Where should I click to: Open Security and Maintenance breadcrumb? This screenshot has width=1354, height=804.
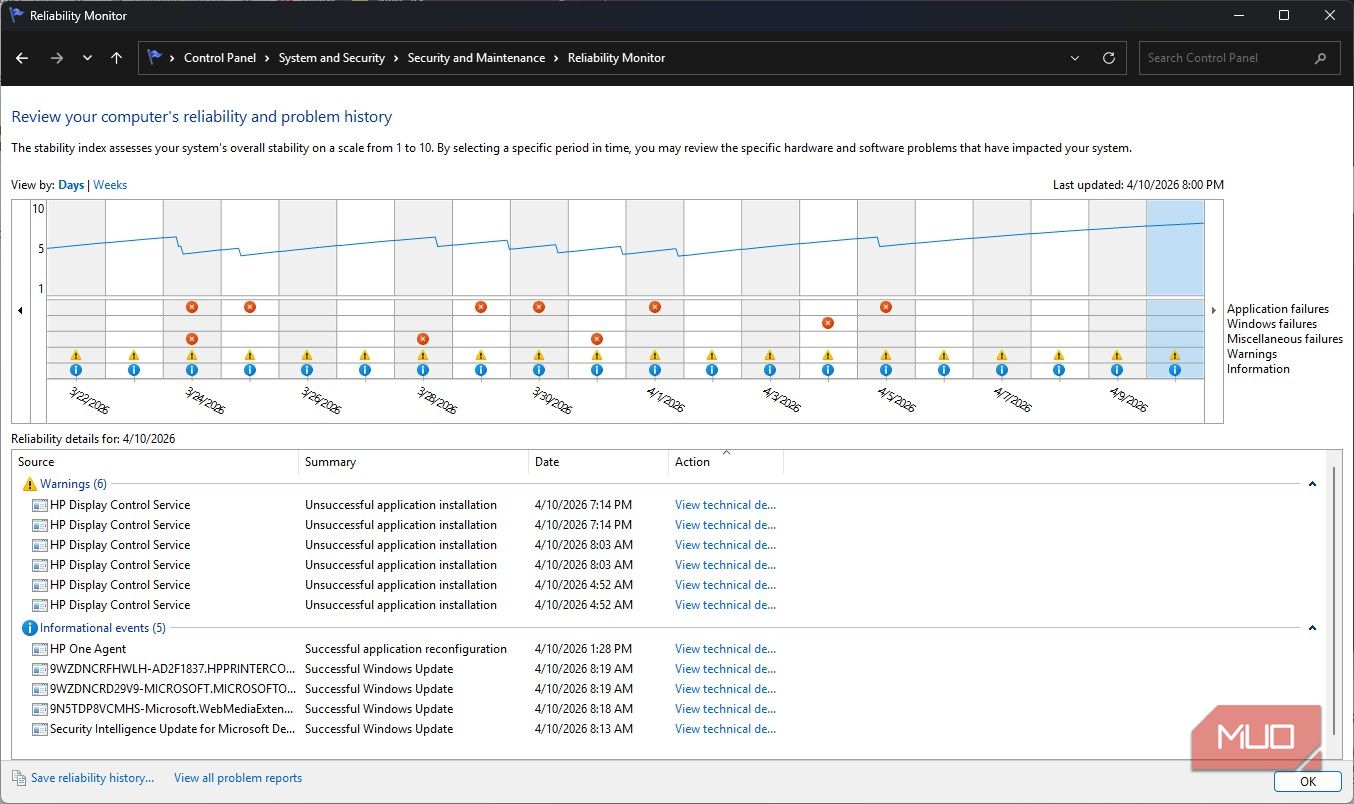476,58
